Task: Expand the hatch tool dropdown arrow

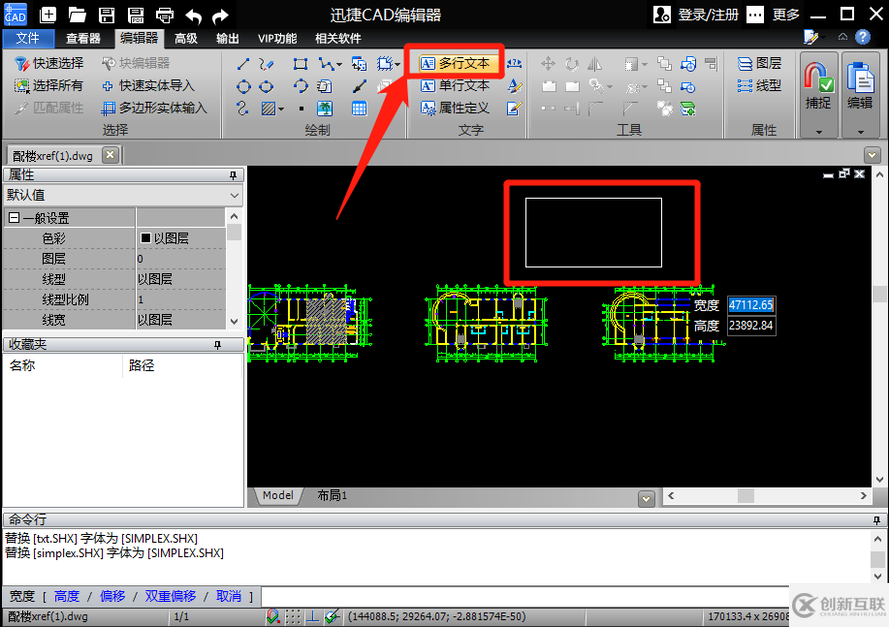Action: 281,109
